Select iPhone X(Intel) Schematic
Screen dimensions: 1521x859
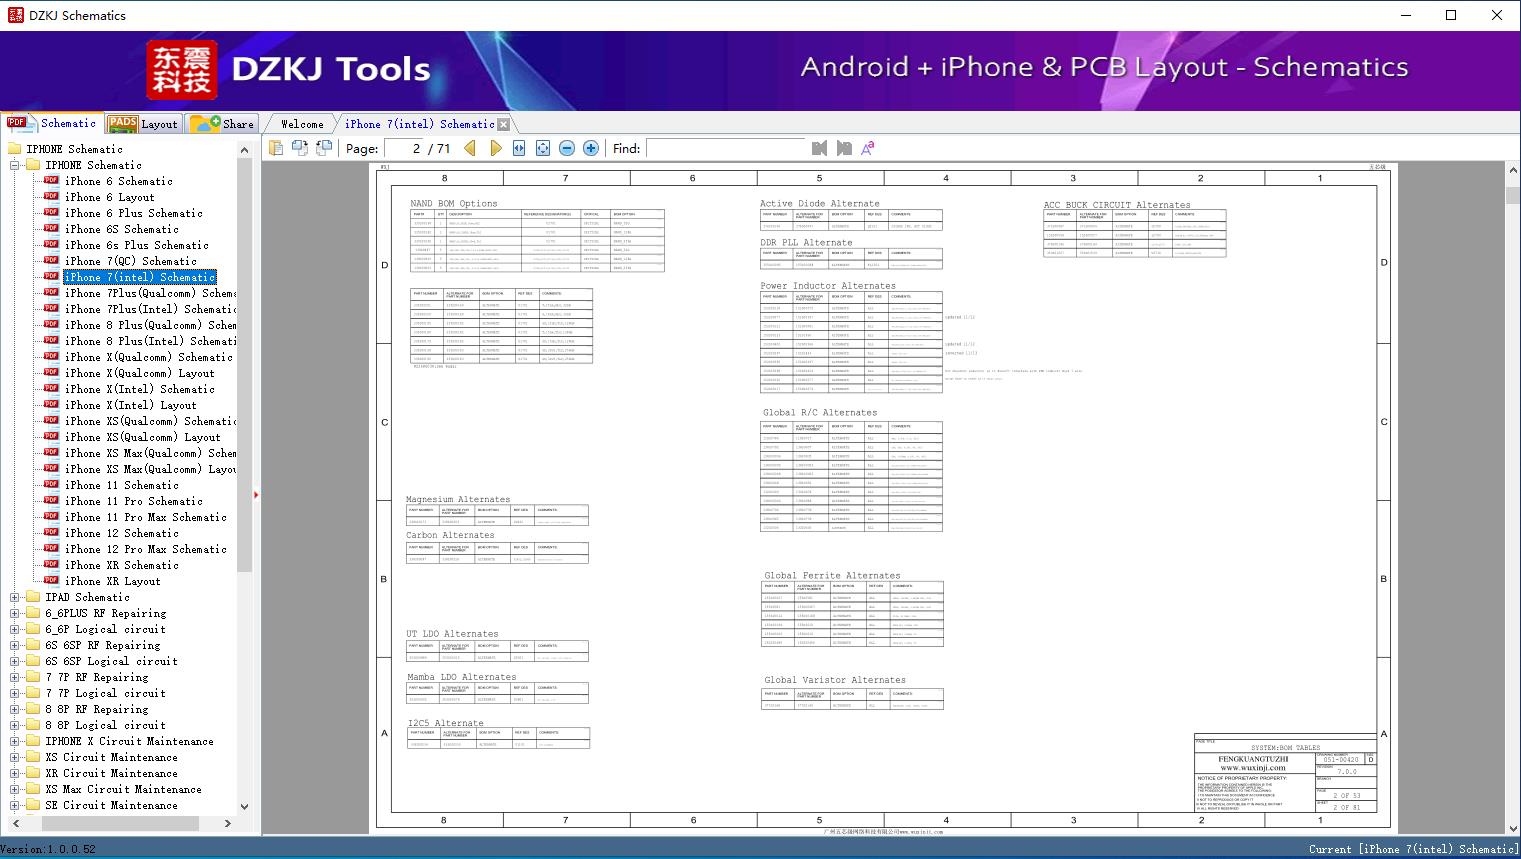pos(140,389)
